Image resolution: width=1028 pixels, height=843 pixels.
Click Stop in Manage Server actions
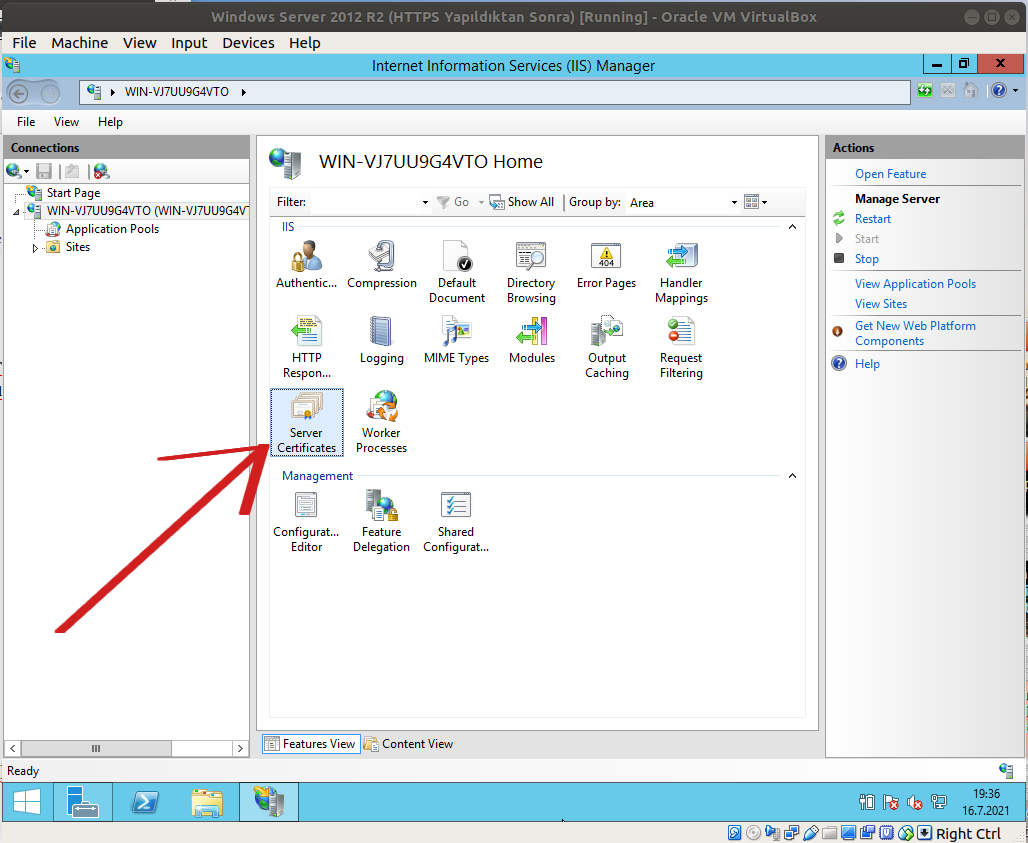(866, 259)
